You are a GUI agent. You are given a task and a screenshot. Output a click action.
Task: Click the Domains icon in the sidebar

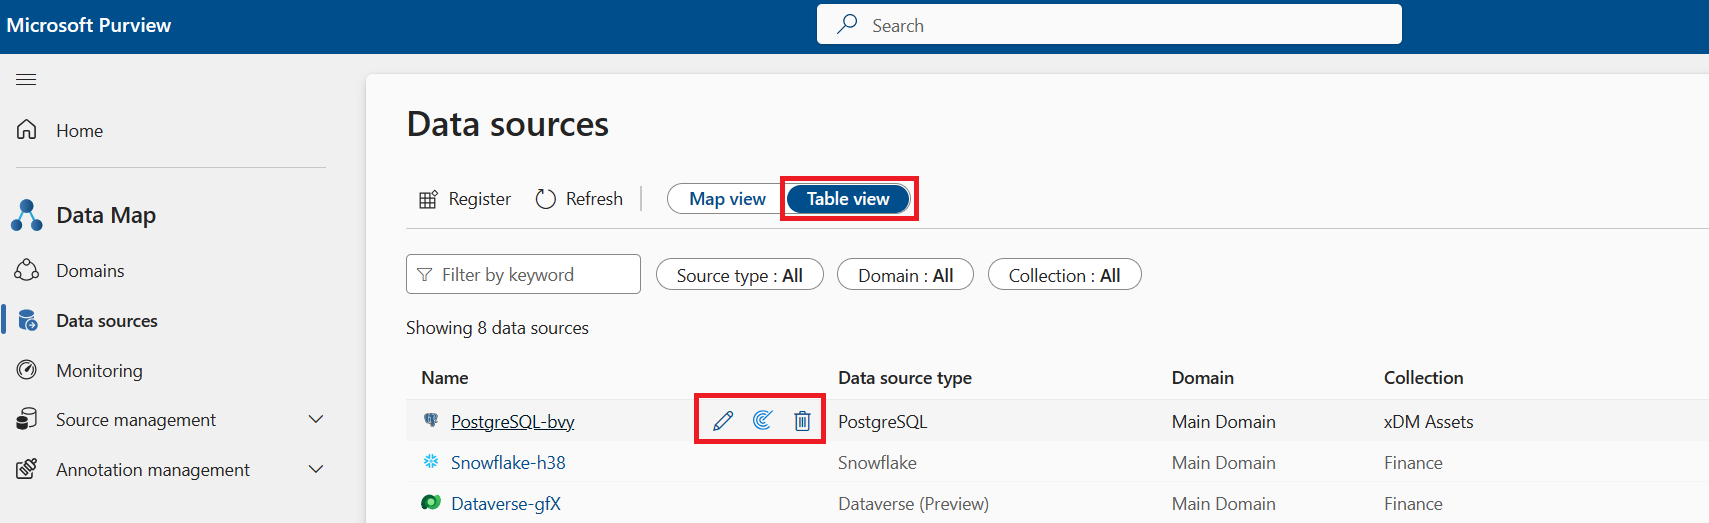pyautogui.click(x=27, y=270)
